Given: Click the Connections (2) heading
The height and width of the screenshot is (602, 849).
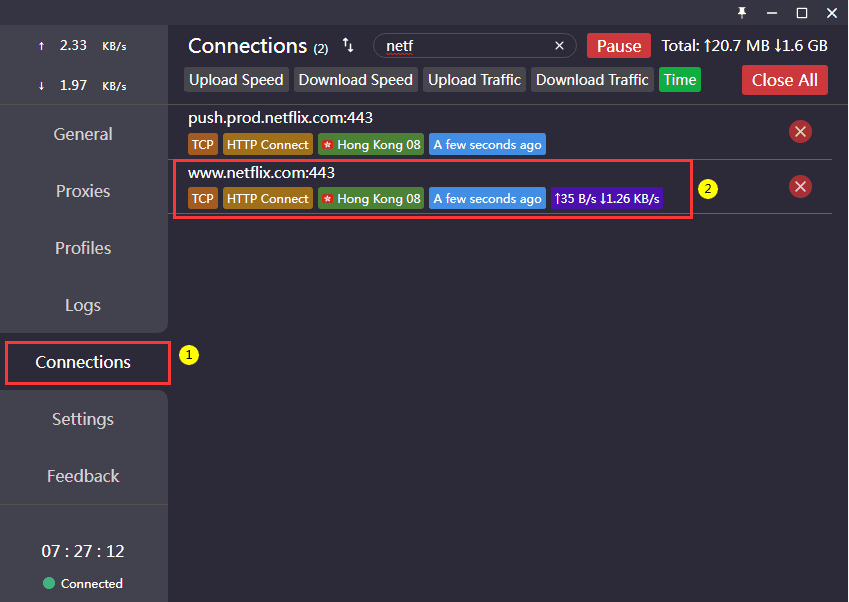Looking at the screenshot, I should [x=258, y=46].
